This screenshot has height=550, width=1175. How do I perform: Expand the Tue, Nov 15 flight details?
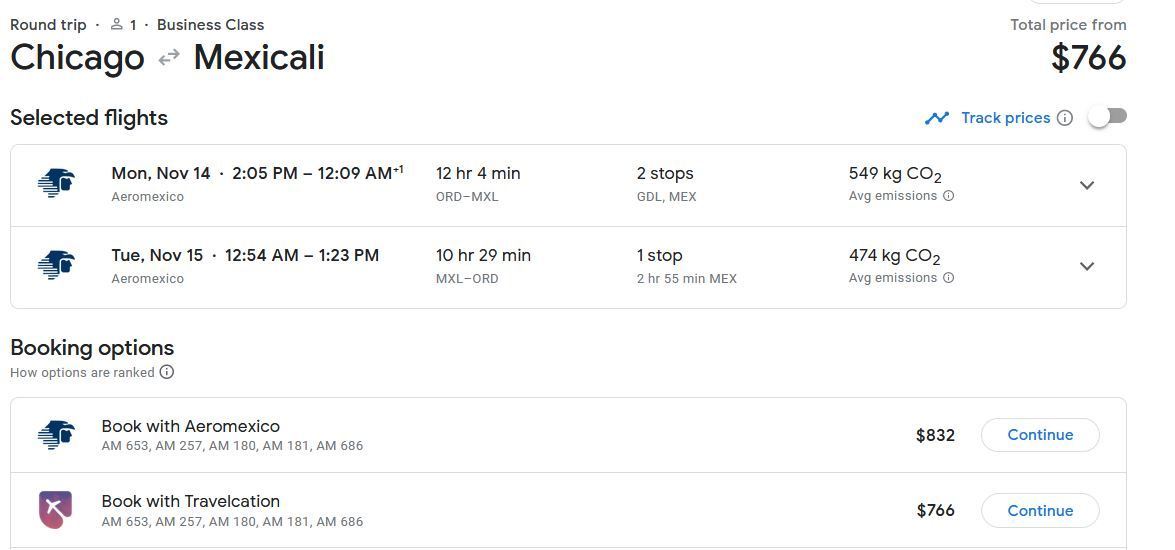[x=1087, y=266]
